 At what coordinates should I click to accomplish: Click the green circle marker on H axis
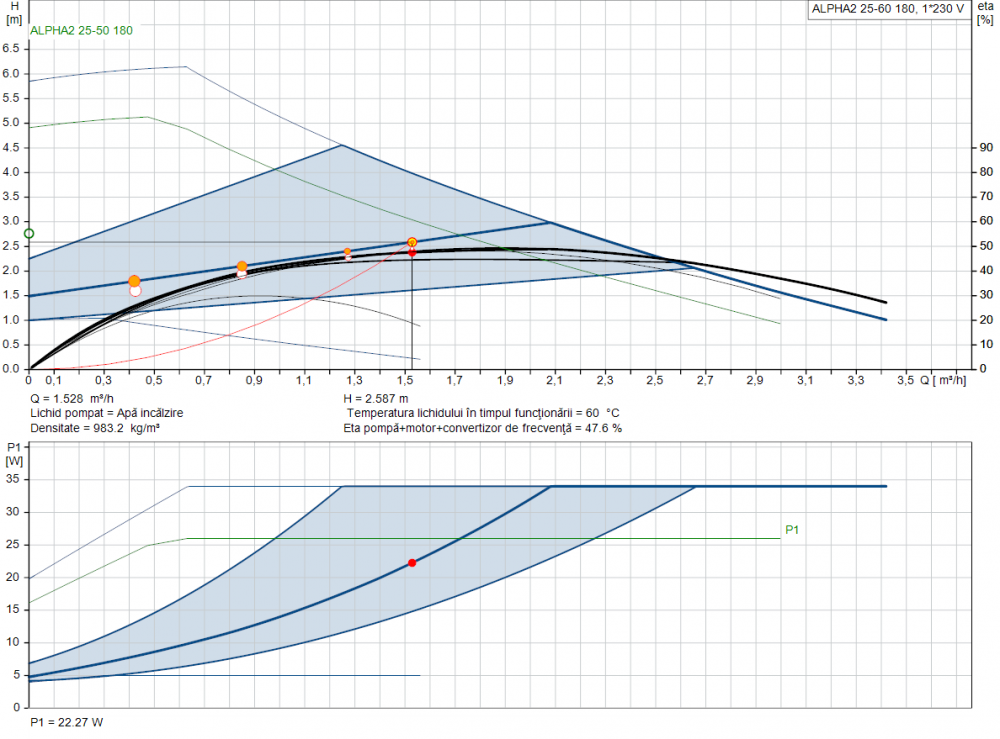[29, 234]
